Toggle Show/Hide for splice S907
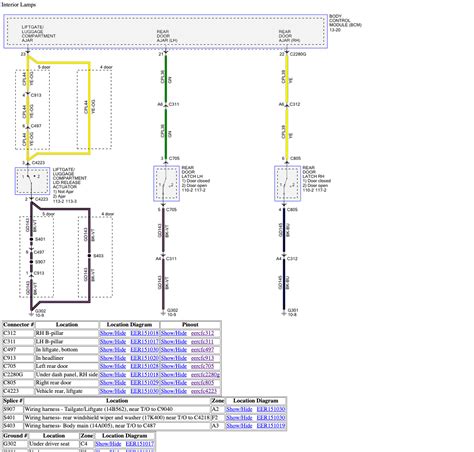This screenshot has width=474, height=452. coord(239,409)
